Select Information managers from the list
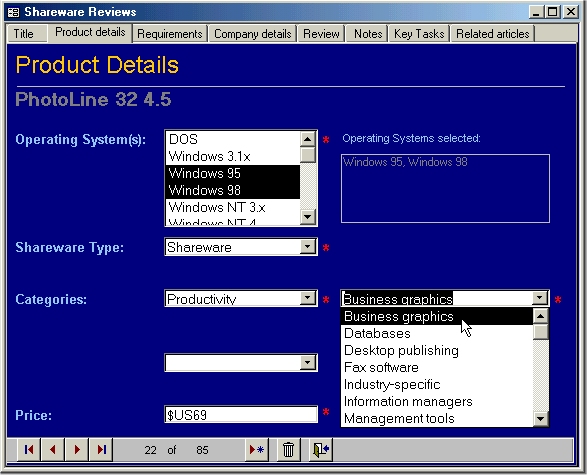The height and width of the screenshot is (475, 587). click(x=437, y=402)
